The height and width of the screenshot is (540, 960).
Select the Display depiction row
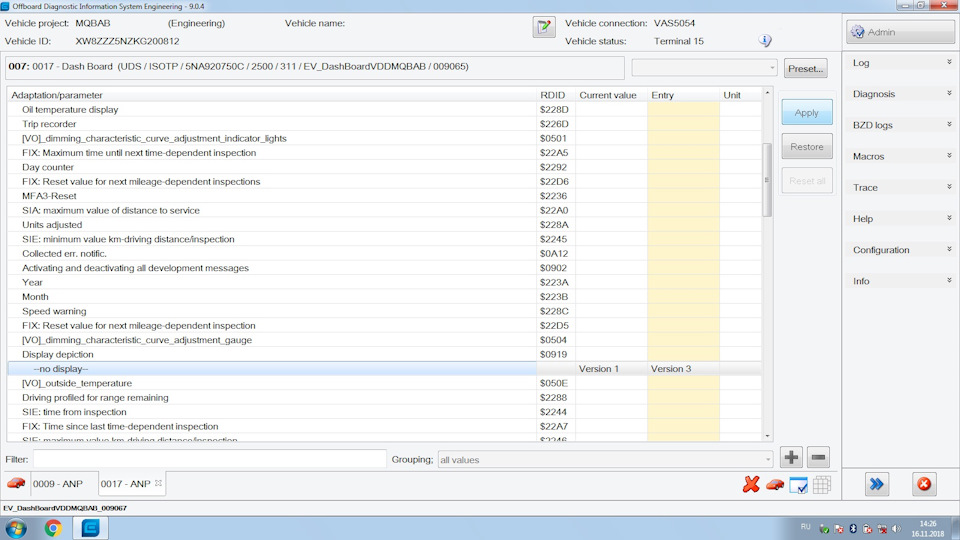point(384,354)
